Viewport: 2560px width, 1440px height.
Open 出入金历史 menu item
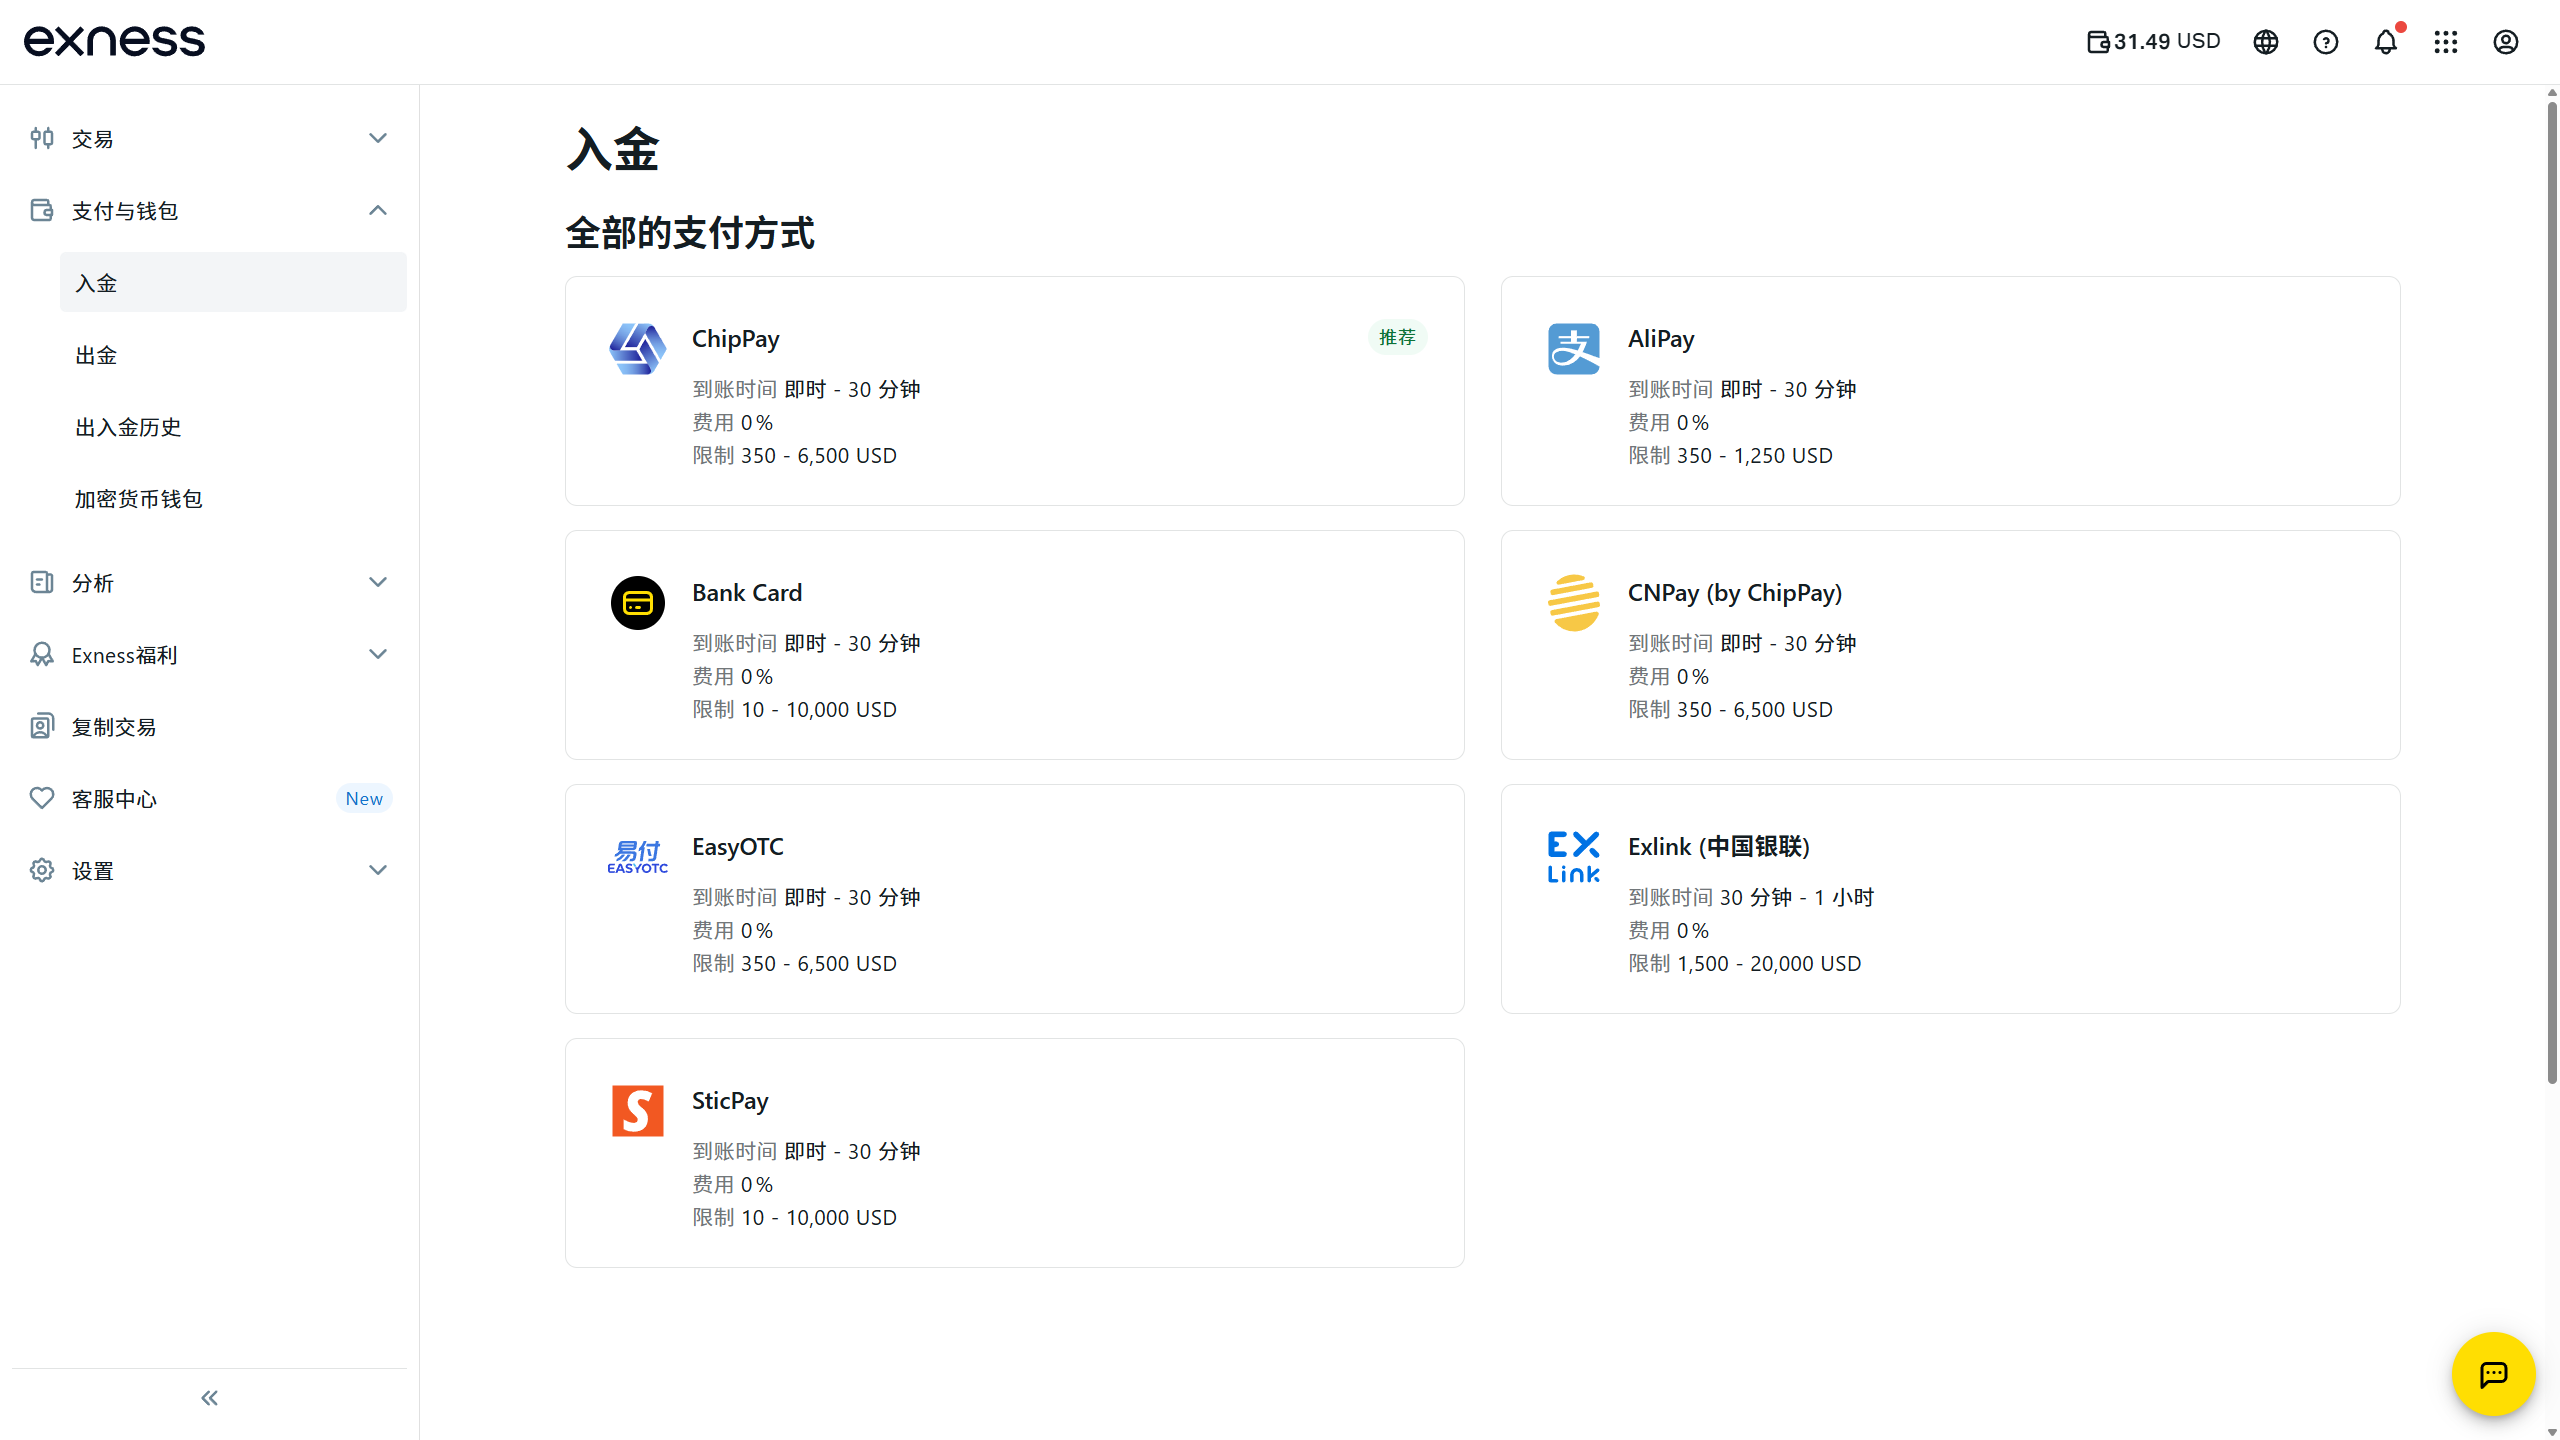[x=233, y=426]
